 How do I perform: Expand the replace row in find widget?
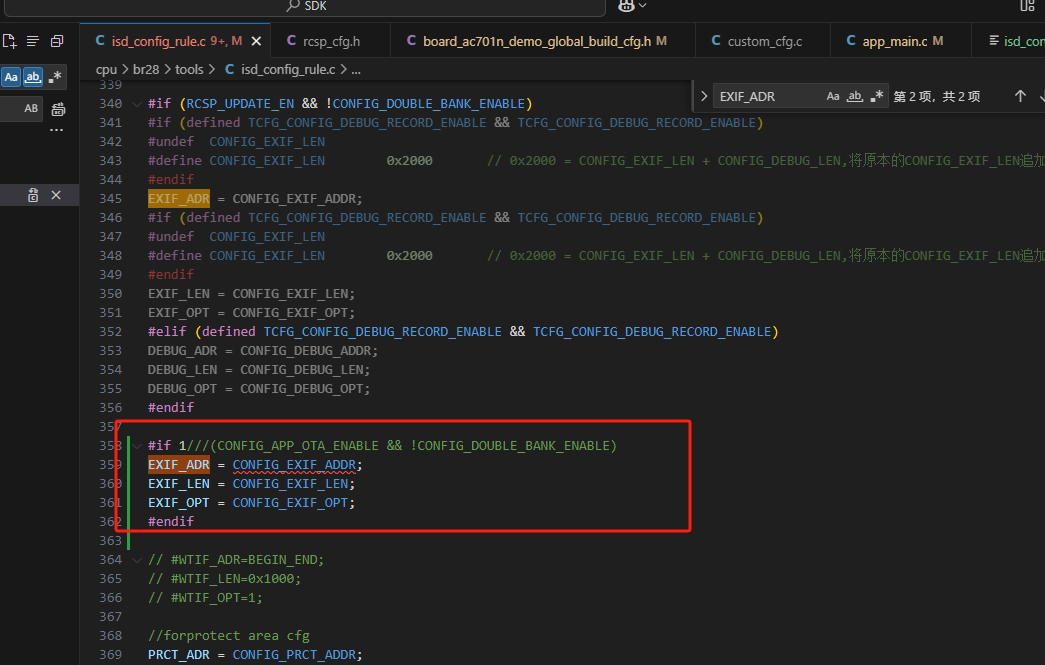tap(704, 97)
